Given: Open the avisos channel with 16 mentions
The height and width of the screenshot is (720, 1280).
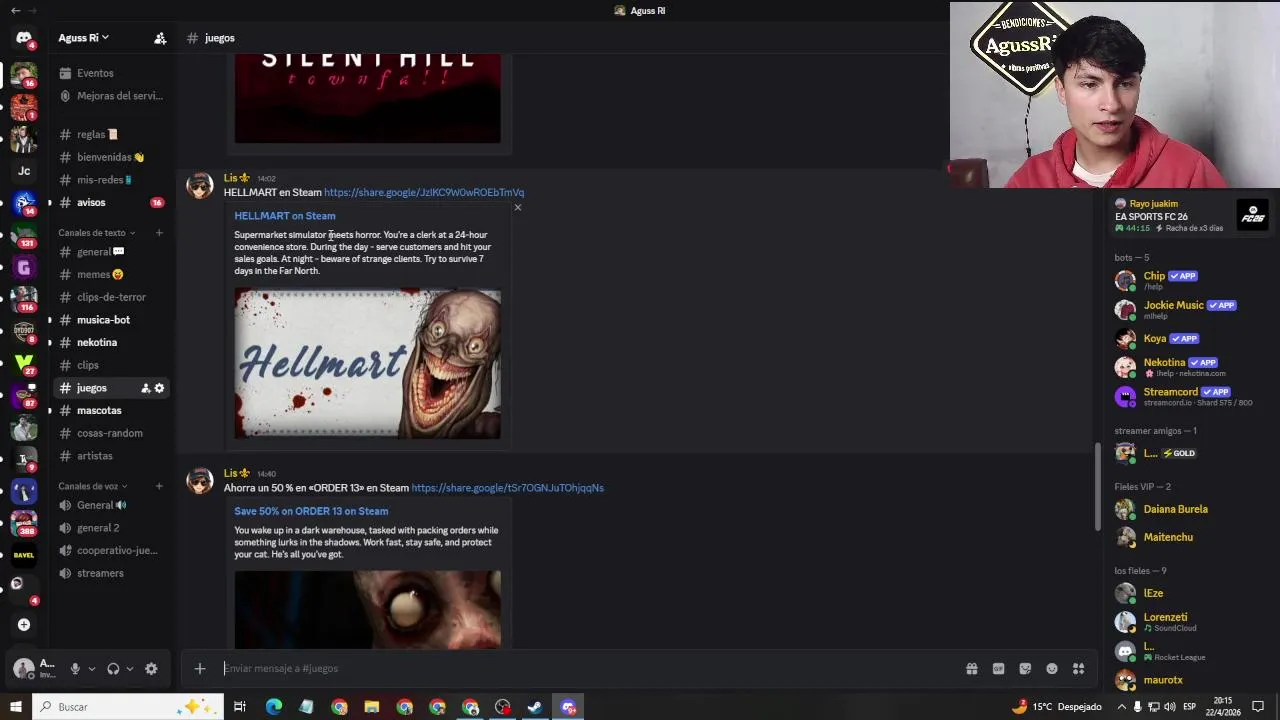Looking at the screenshot, I should [x=110, y=203].
